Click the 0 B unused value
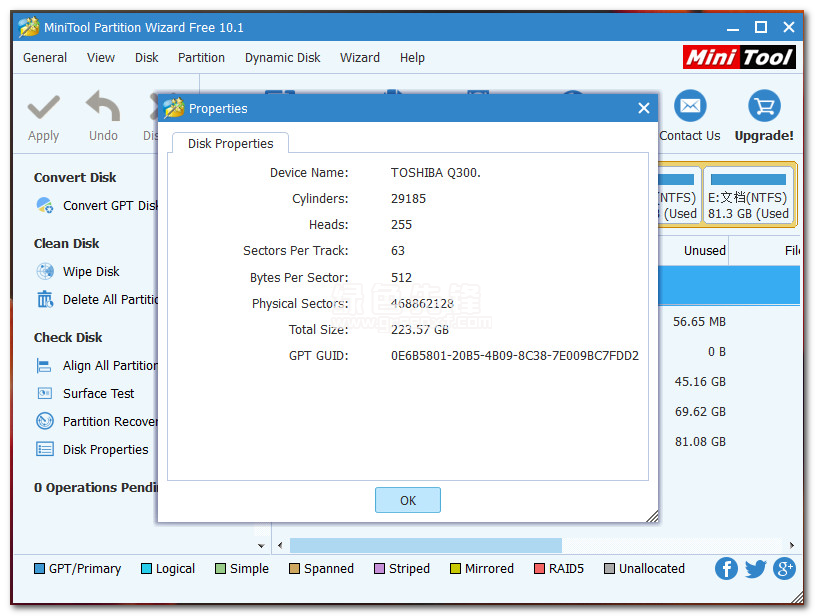Viewport: 815px width, 616px height. pyautogui.click(x=717, y=352)
